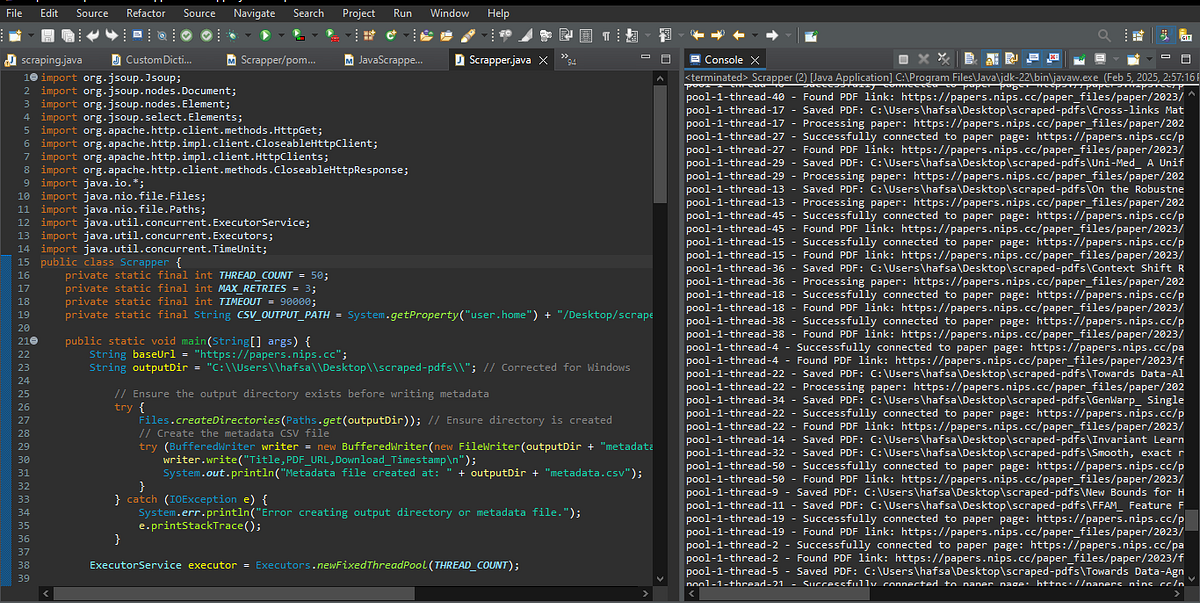This screenshot has height=603, width=1200.
Task: Click Remove All Terminated Launches
Action: tap(943, 58)
